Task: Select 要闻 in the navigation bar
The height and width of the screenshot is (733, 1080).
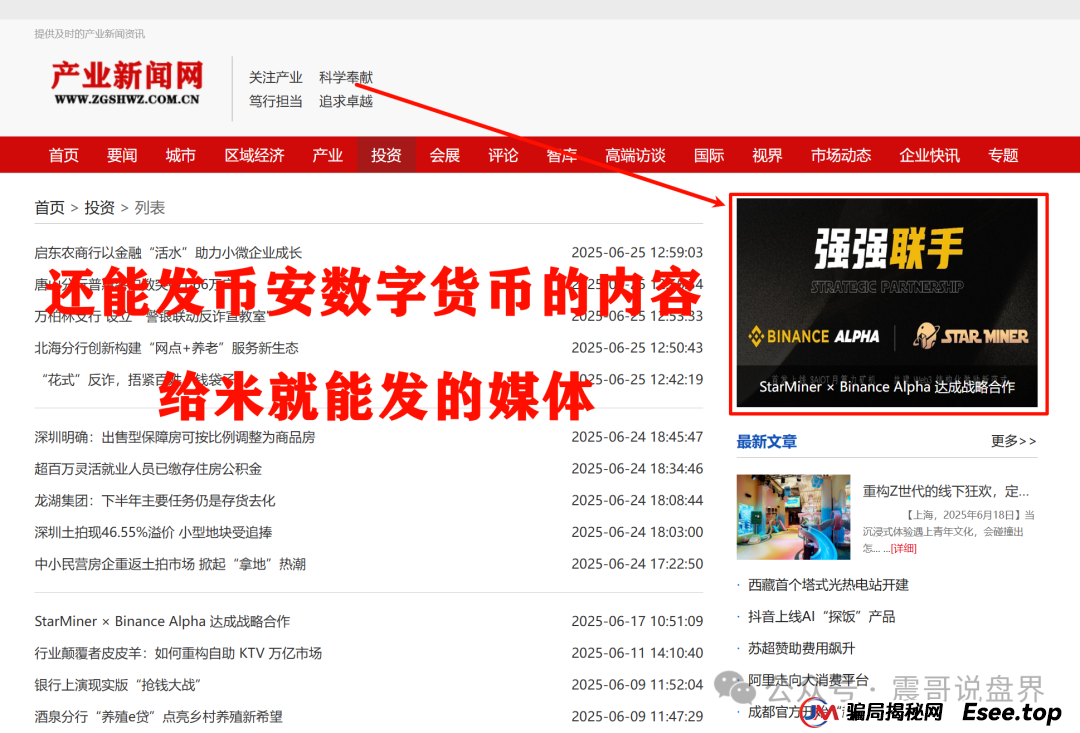Action: pos(121,155)
